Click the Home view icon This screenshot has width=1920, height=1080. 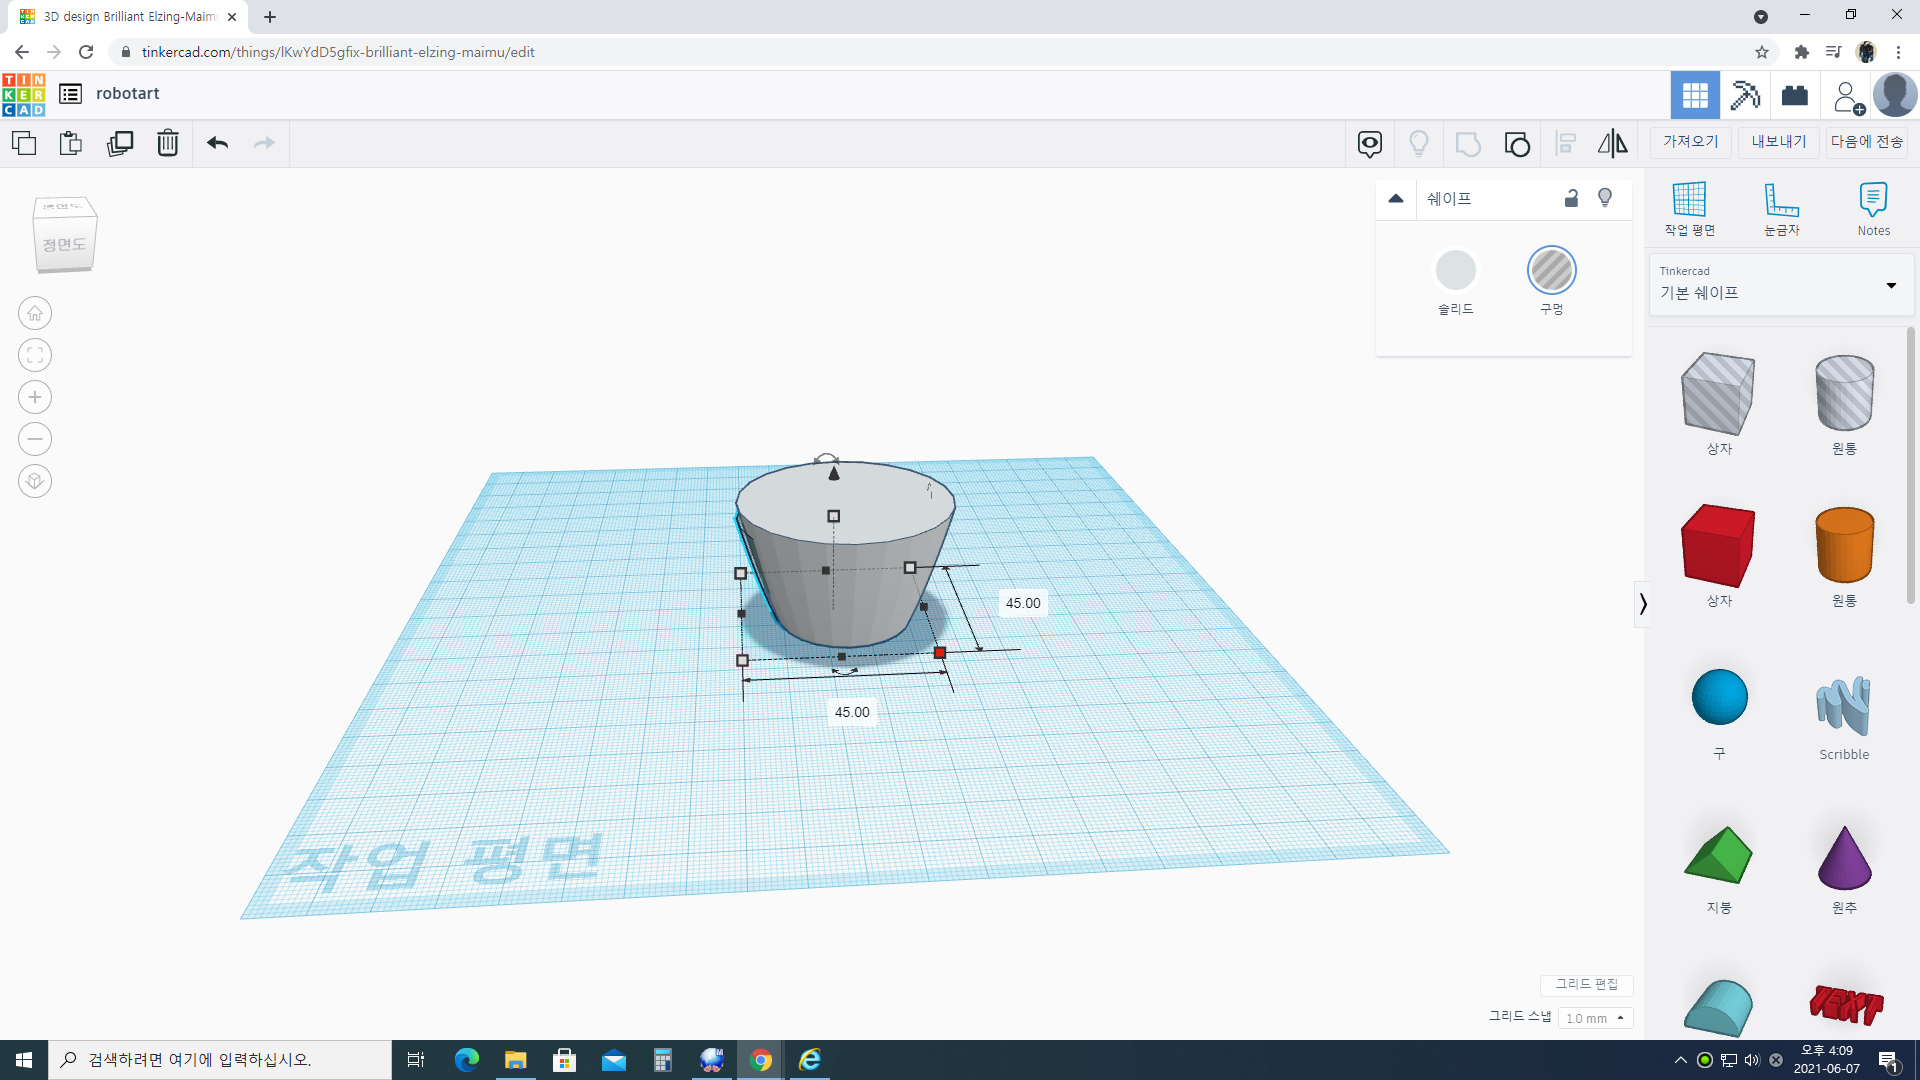coord(35,313)
